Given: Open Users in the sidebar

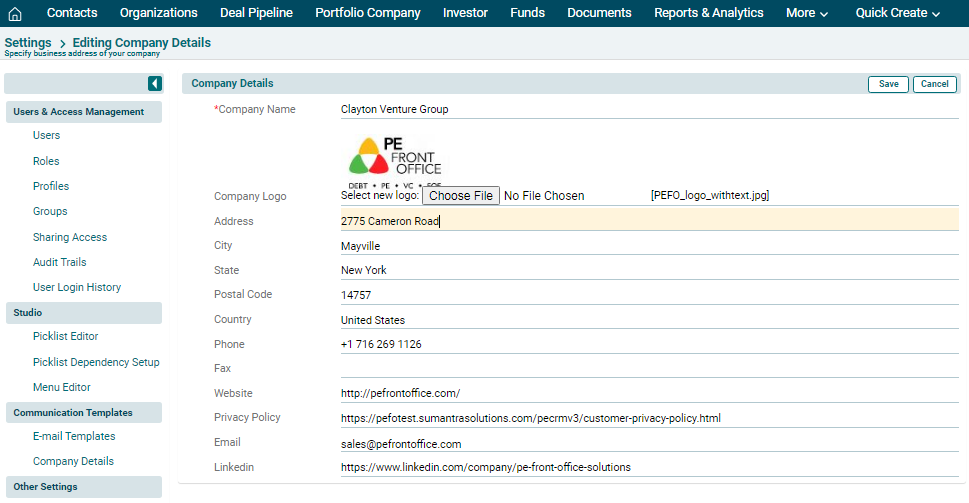Looking at the screenshot, I should coord(46,135).
